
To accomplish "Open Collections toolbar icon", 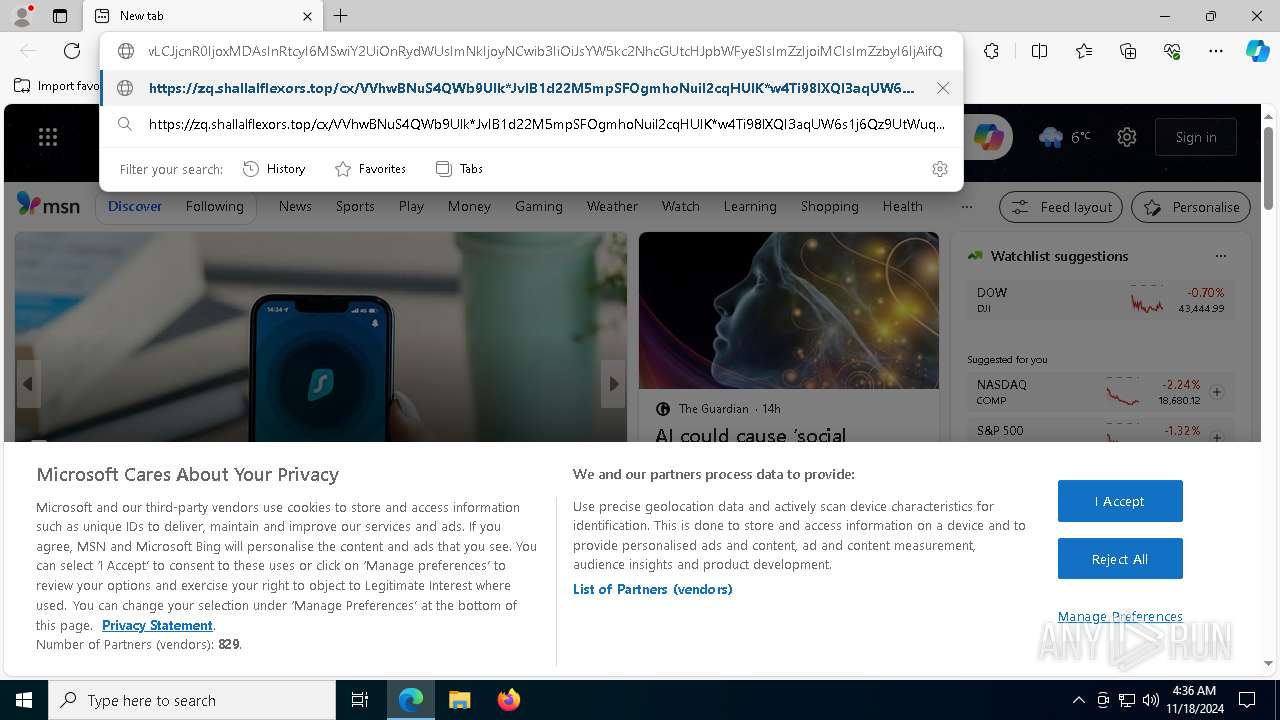I will [1128, 51].
